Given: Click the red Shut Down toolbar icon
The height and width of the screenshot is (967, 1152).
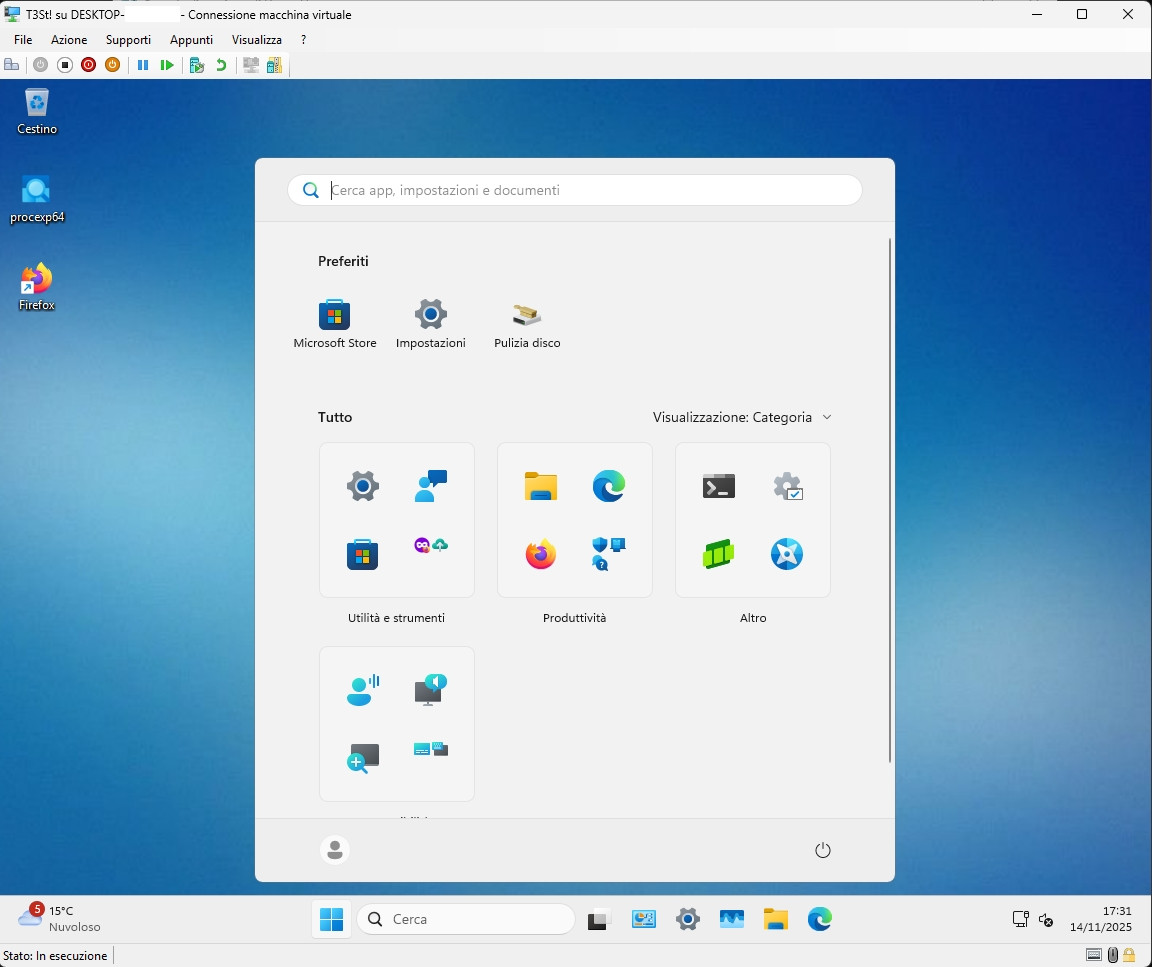Looking at the screenshot, I should coord(88,65).
